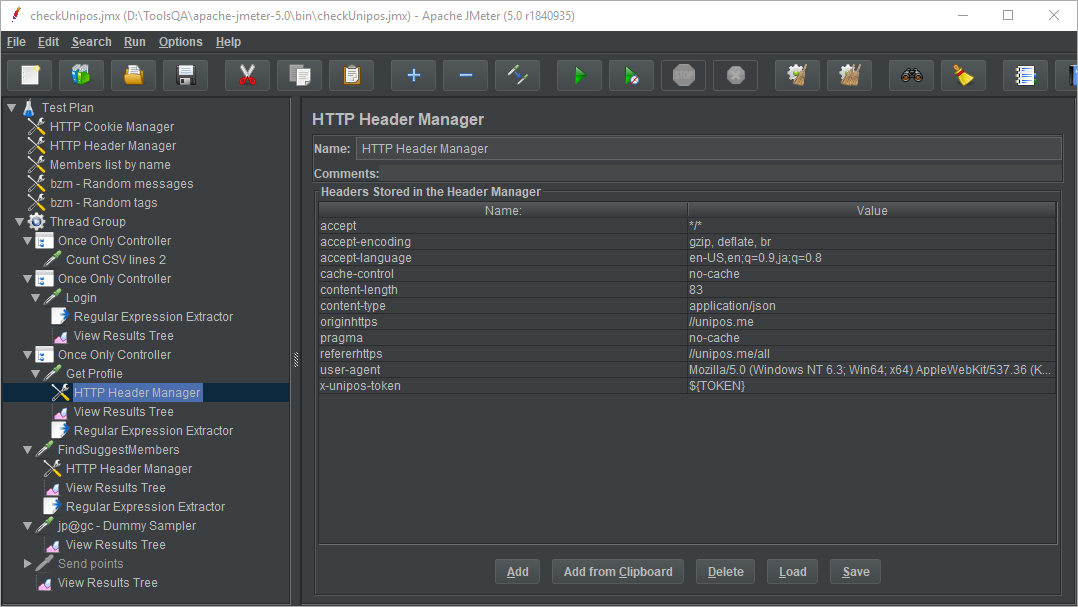Open the Run menu

[x=135, y=42]
